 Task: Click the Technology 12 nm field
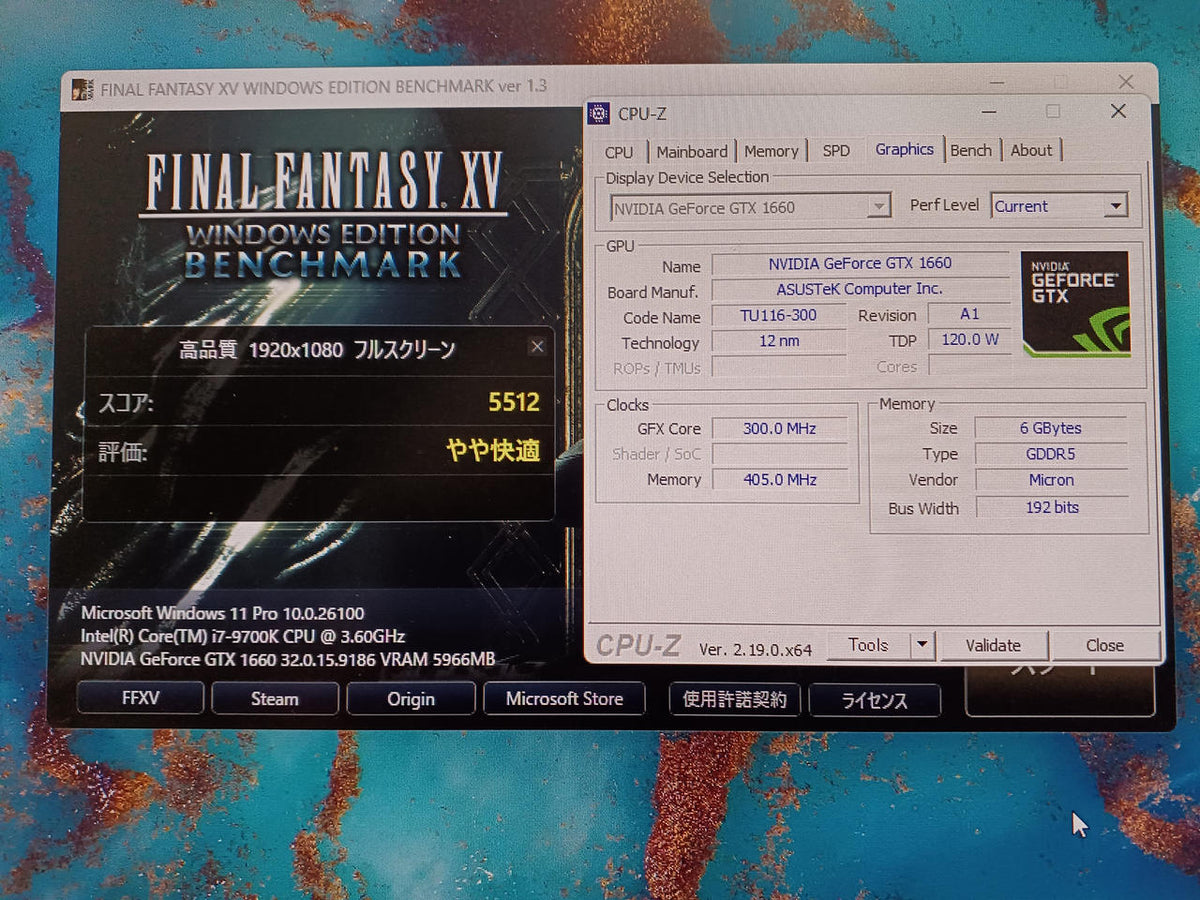pyautogui.click(x=778, y=341)
